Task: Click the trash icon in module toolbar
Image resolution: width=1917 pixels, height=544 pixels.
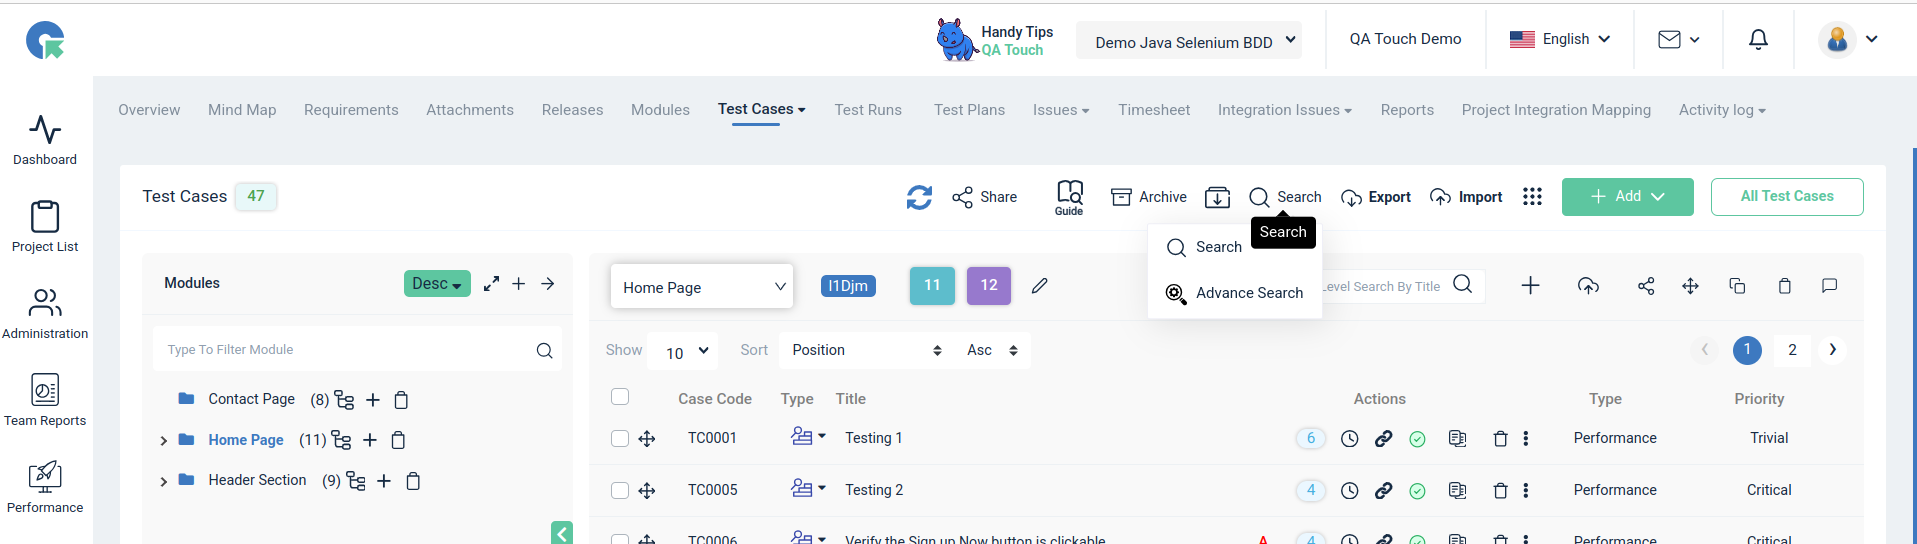Action: tap(1784, 286)
